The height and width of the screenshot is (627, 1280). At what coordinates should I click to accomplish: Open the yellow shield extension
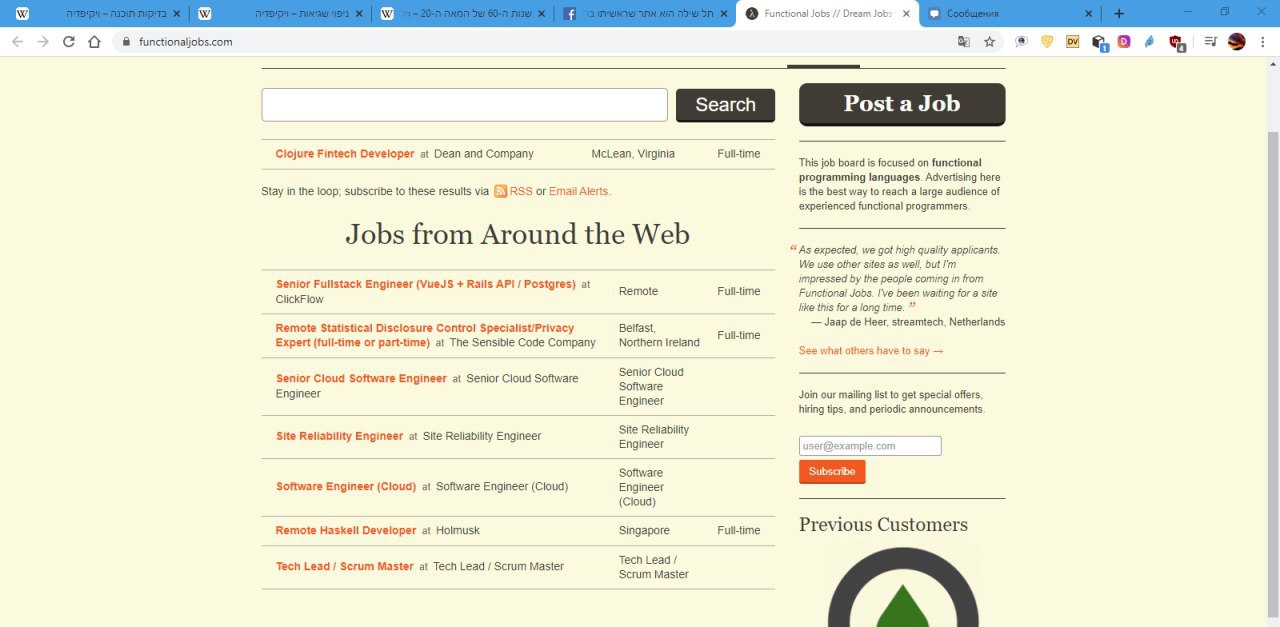[1047, 41]
